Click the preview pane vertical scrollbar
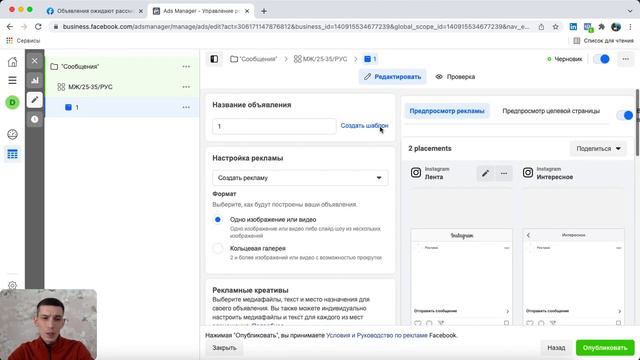Image resolution: width=640 pixels, height=360 pixels. [638, 122]
